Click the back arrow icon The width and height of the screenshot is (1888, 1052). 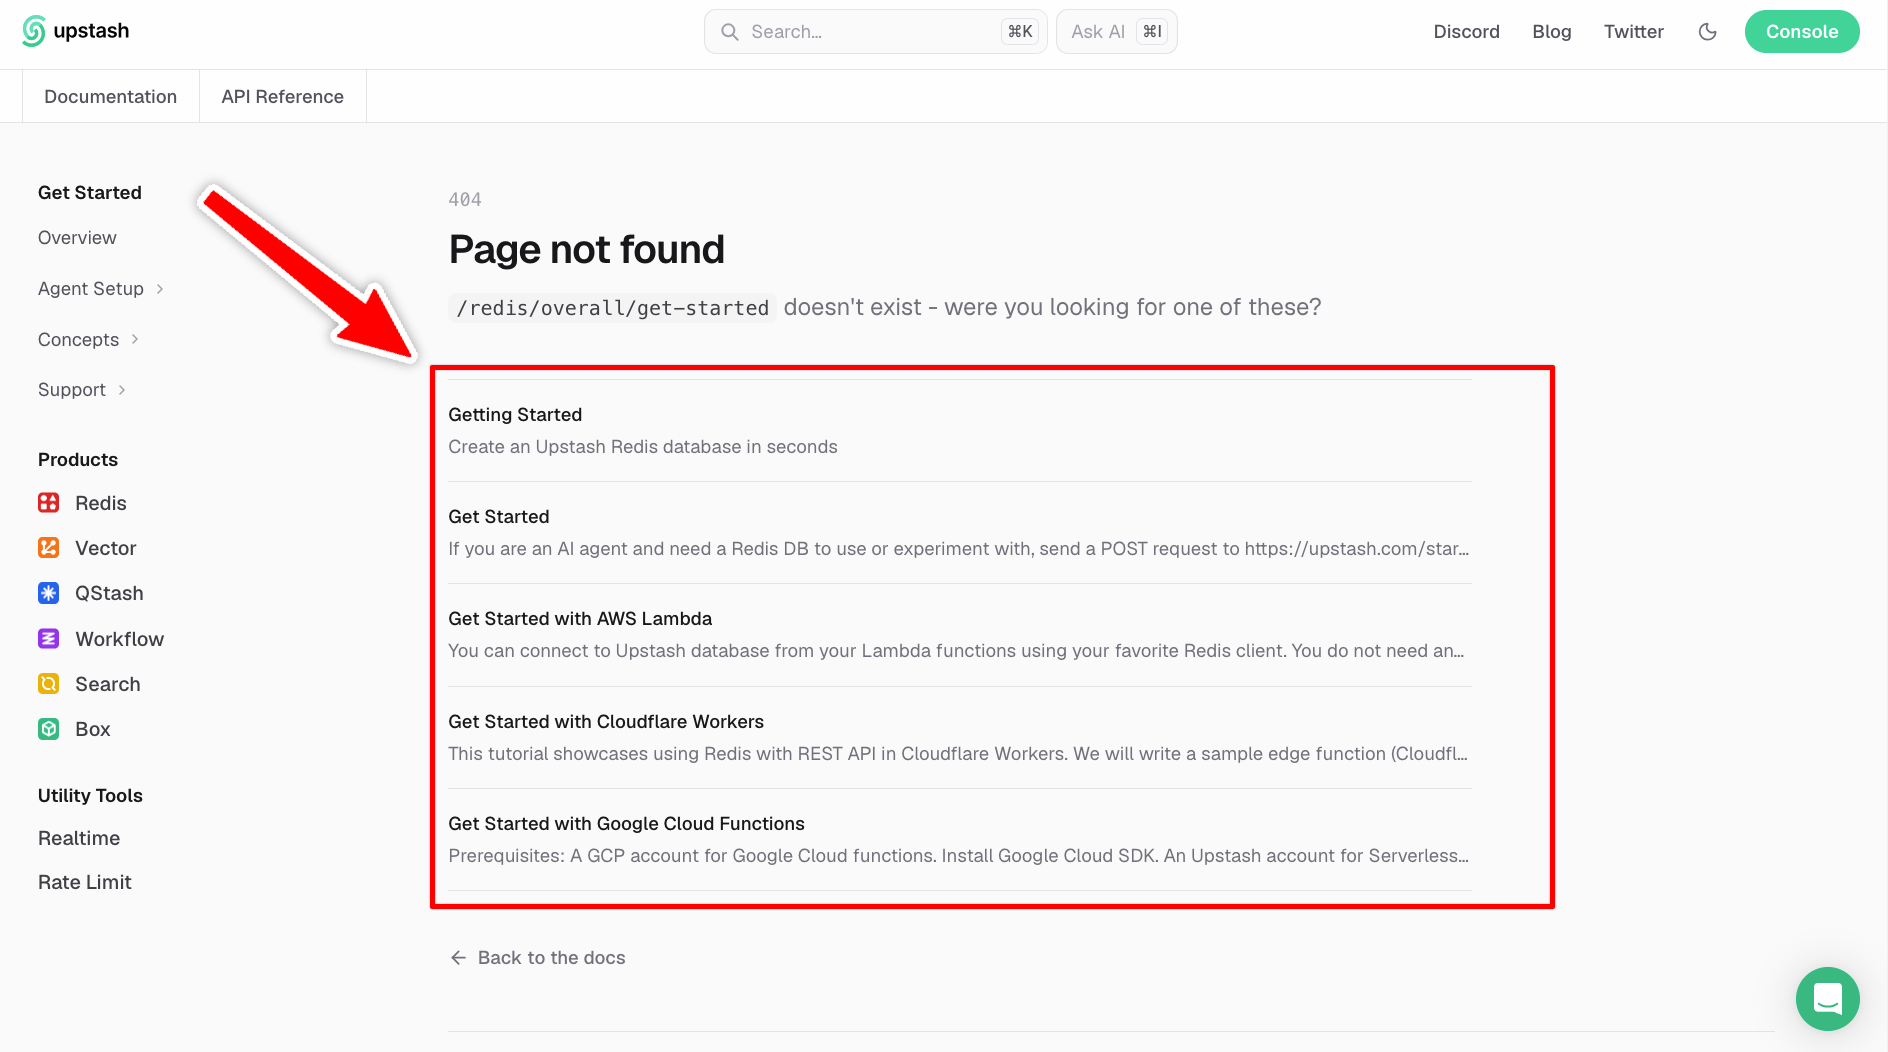coord(458,958)
